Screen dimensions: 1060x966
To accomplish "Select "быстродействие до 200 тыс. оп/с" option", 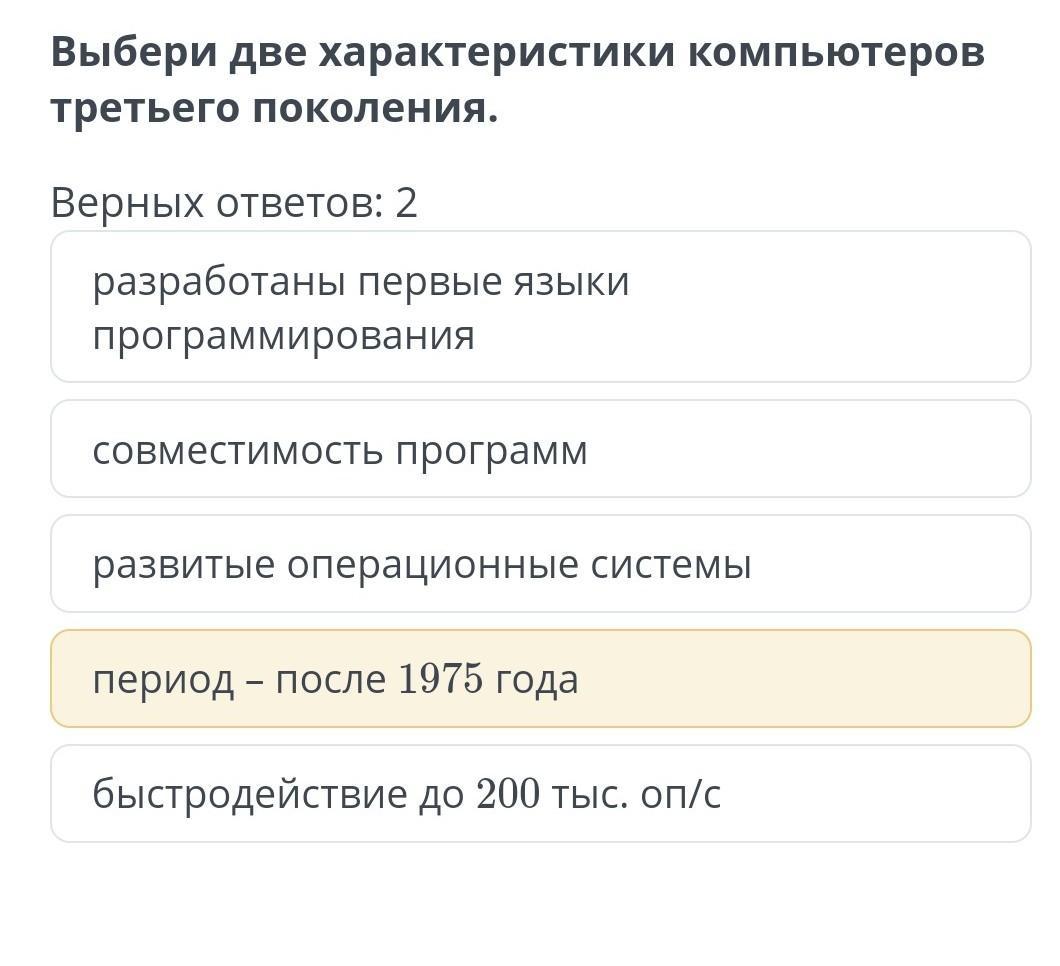I will tap(540, 794).
